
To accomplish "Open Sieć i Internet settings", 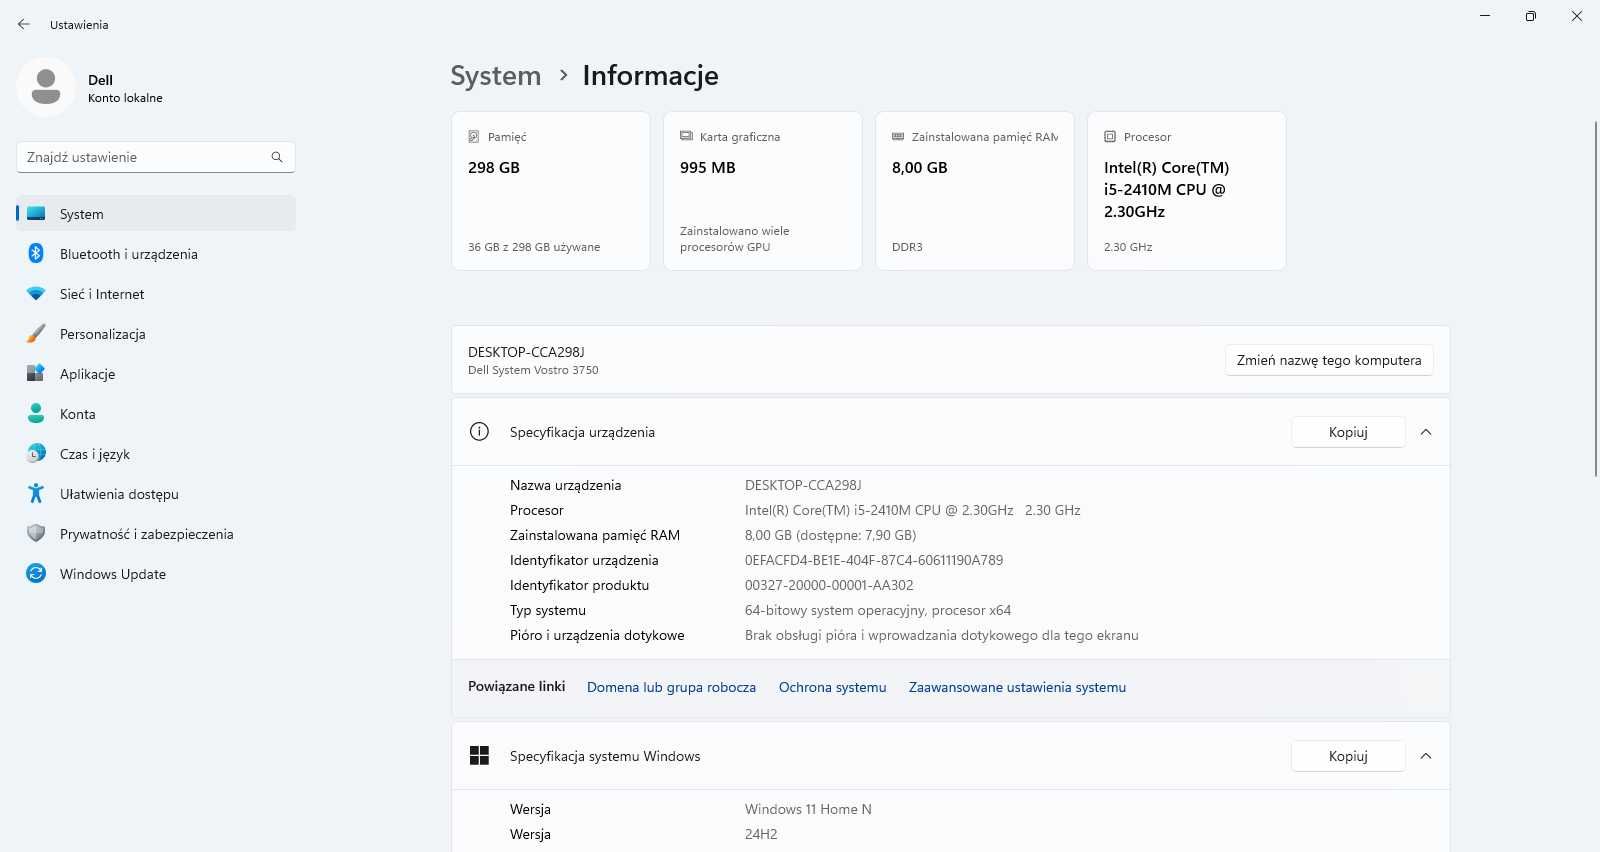I will [x=156, y=294].
